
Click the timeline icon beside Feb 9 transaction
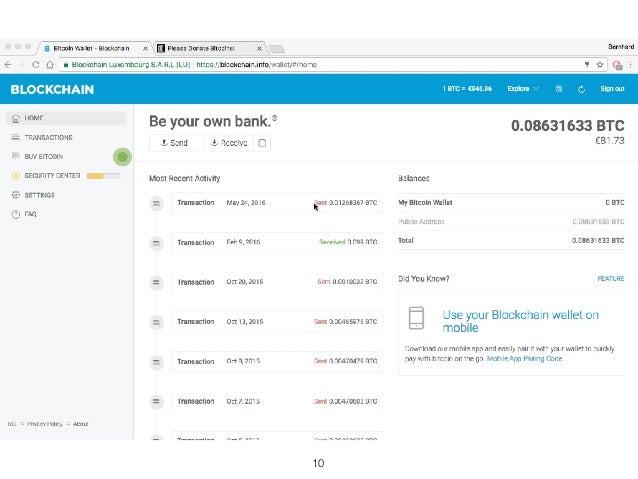[156, 243]
